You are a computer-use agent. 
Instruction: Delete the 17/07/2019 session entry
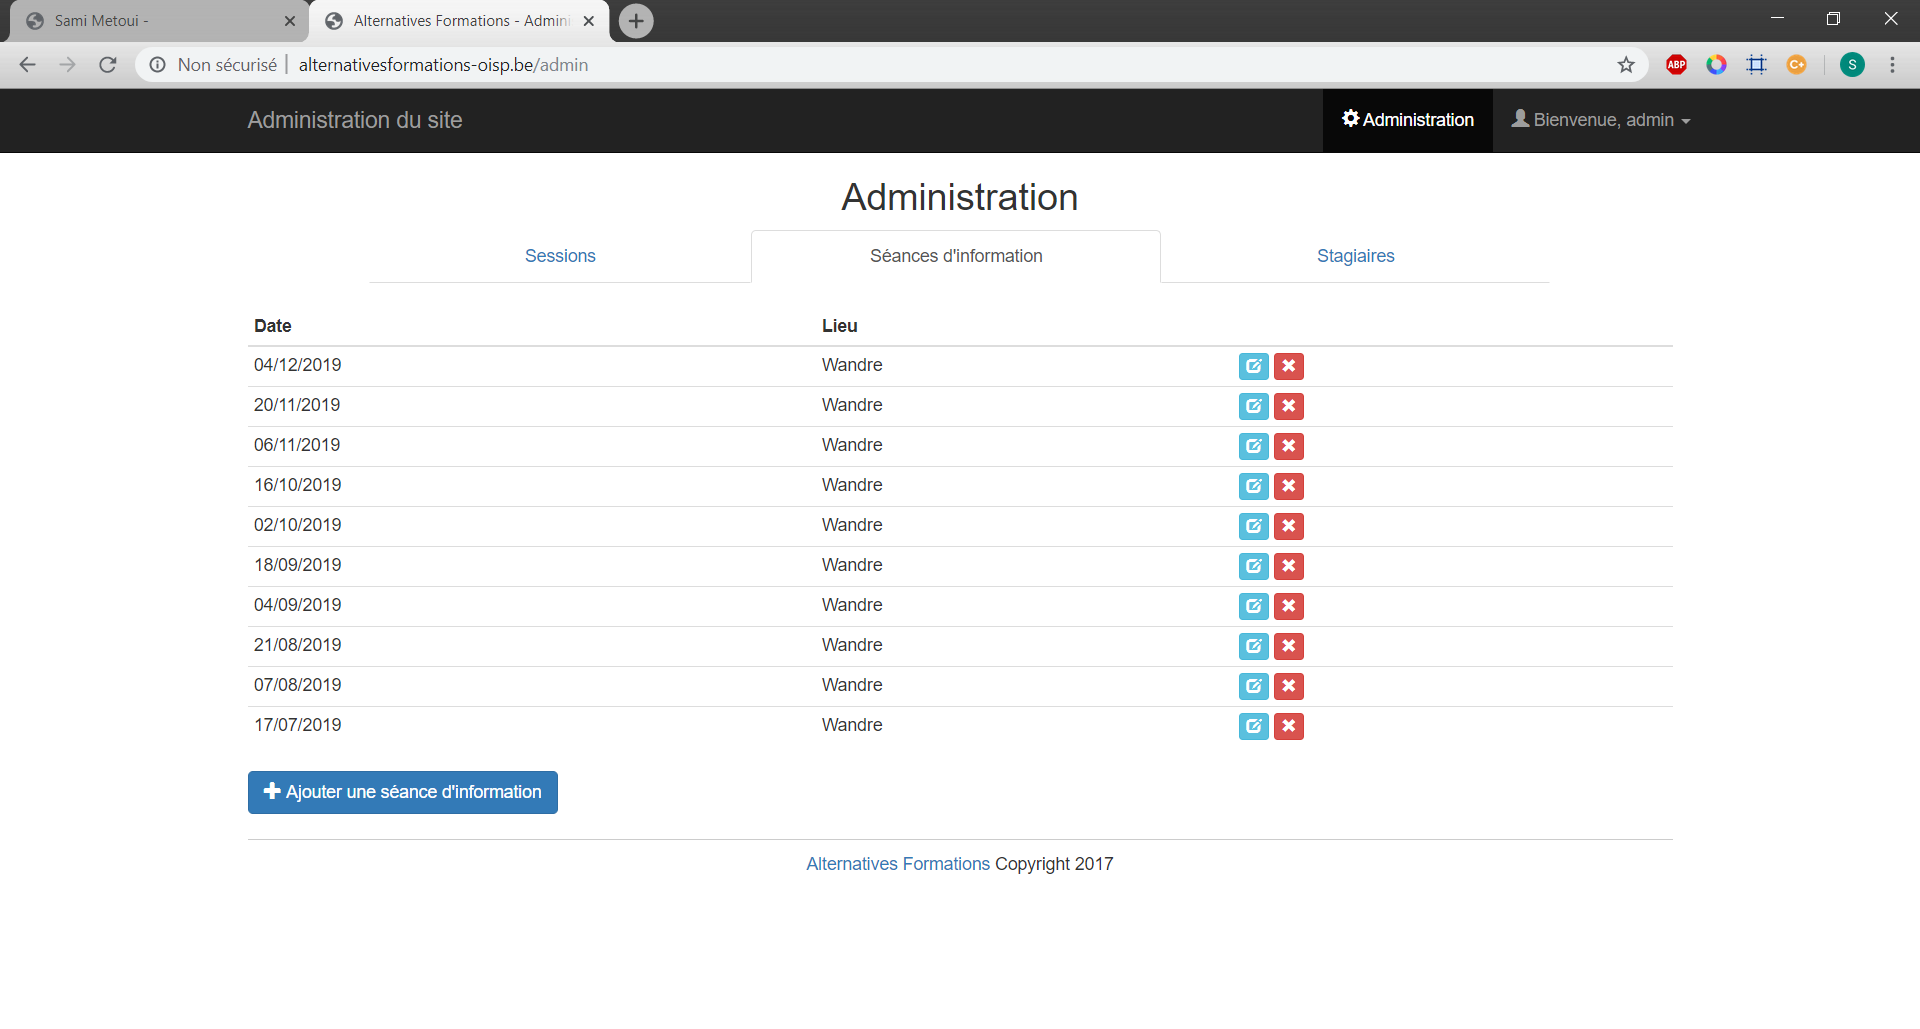1288,726
